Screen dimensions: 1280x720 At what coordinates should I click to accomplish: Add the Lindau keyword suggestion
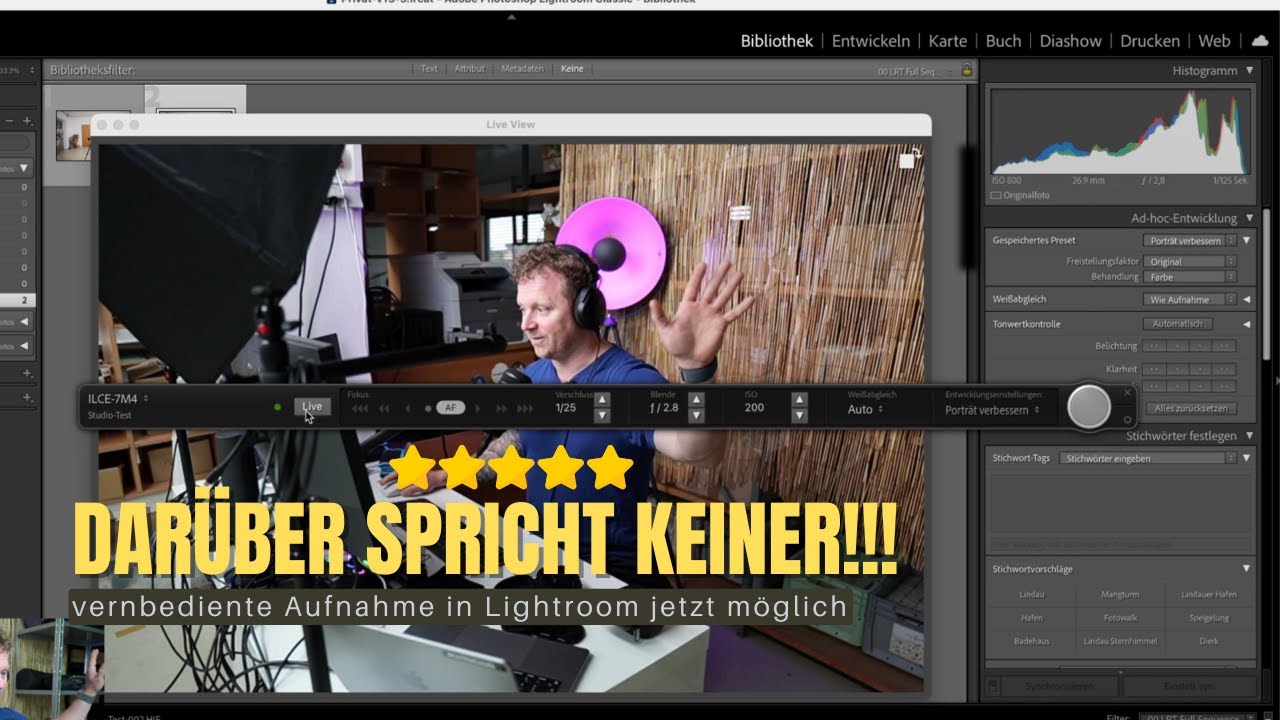(x=1032, y=594)
